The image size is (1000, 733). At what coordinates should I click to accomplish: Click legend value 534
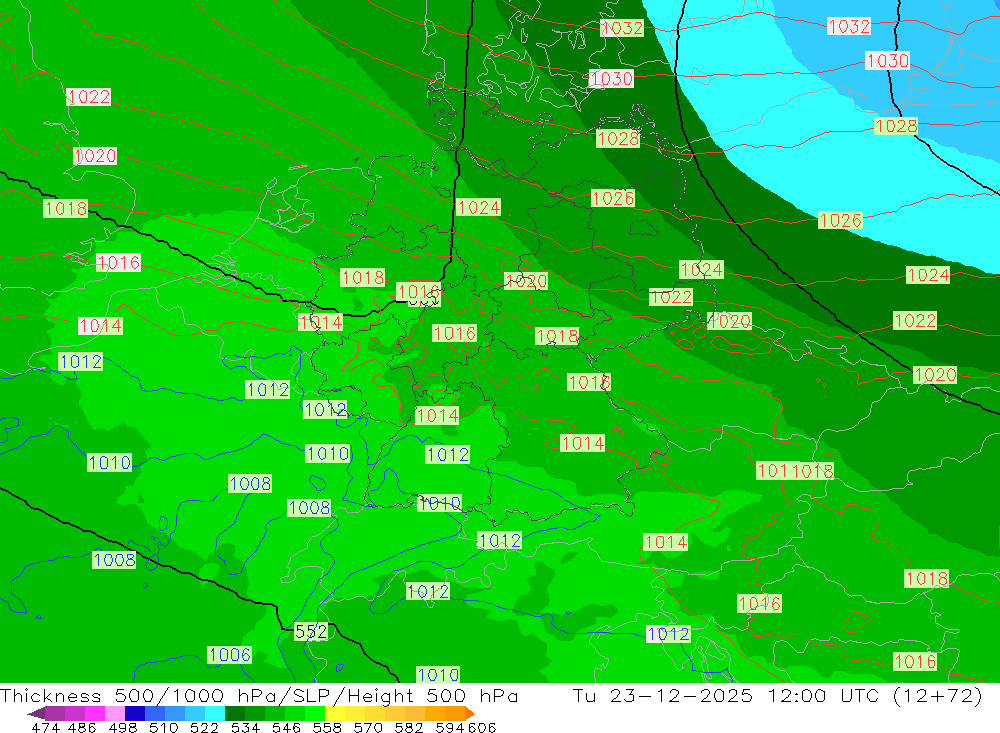click(245, 727)
